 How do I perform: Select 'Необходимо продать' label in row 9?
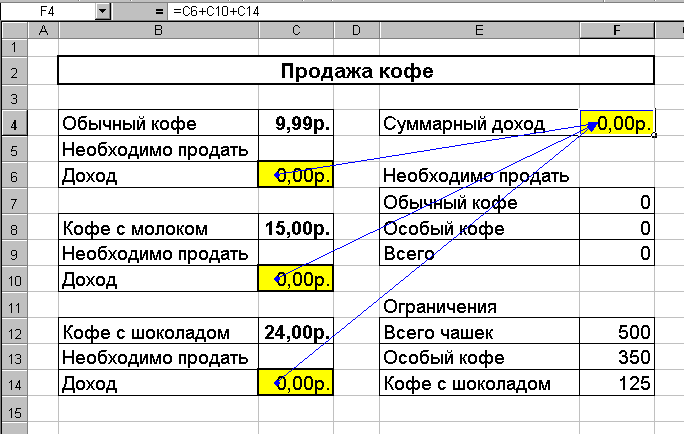[x=158, y=253]
